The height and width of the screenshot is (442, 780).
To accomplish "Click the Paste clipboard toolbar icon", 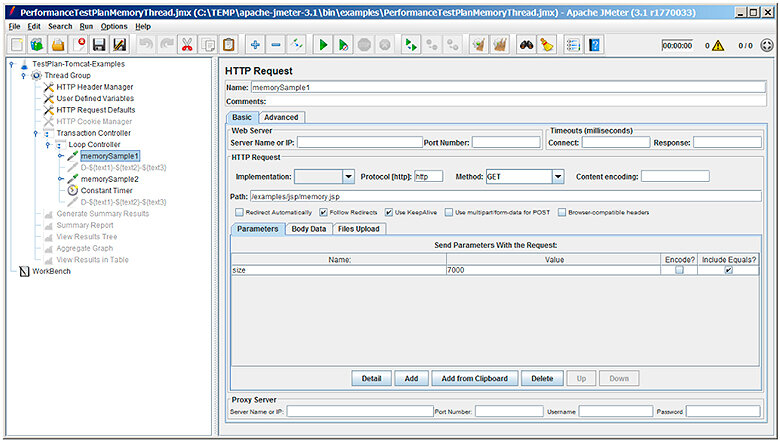I will coord(229,45).
